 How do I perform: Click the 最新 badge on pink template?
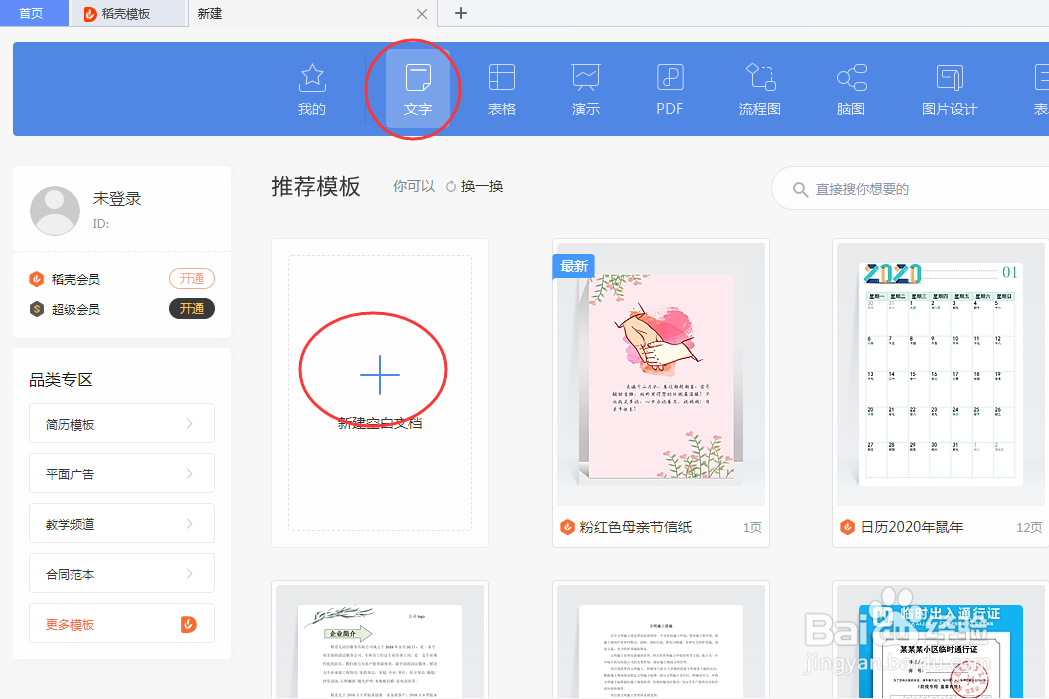click(x=573, y=266)
